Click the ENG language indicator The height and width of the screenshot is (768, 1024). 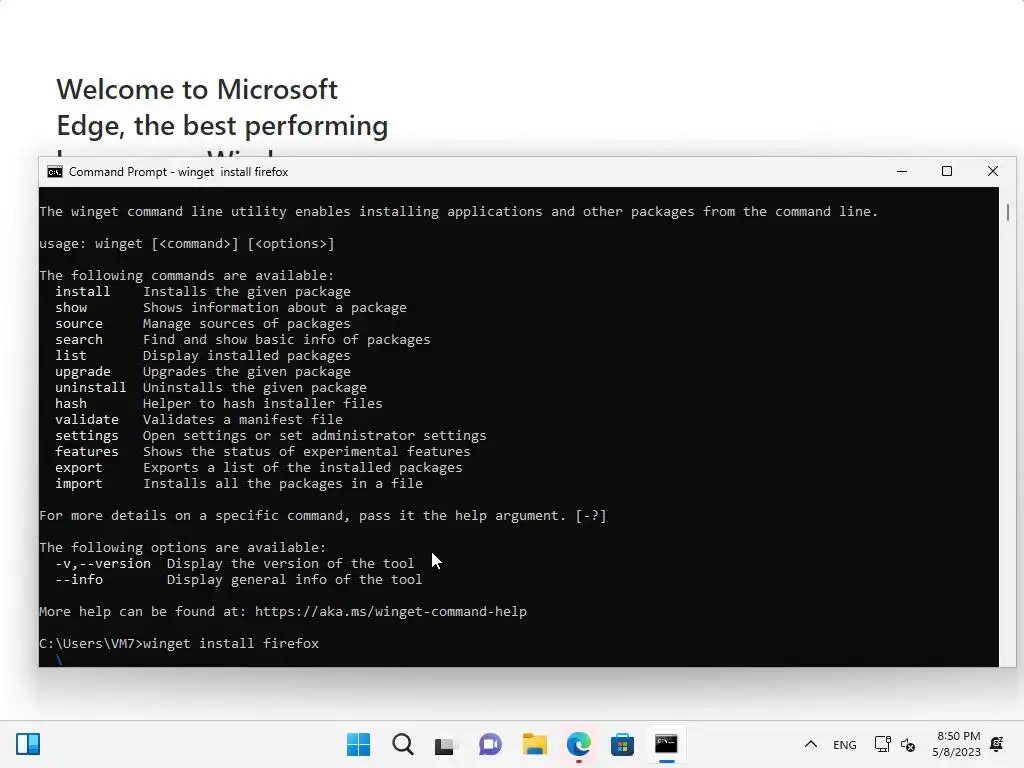(x=844, y=744)
